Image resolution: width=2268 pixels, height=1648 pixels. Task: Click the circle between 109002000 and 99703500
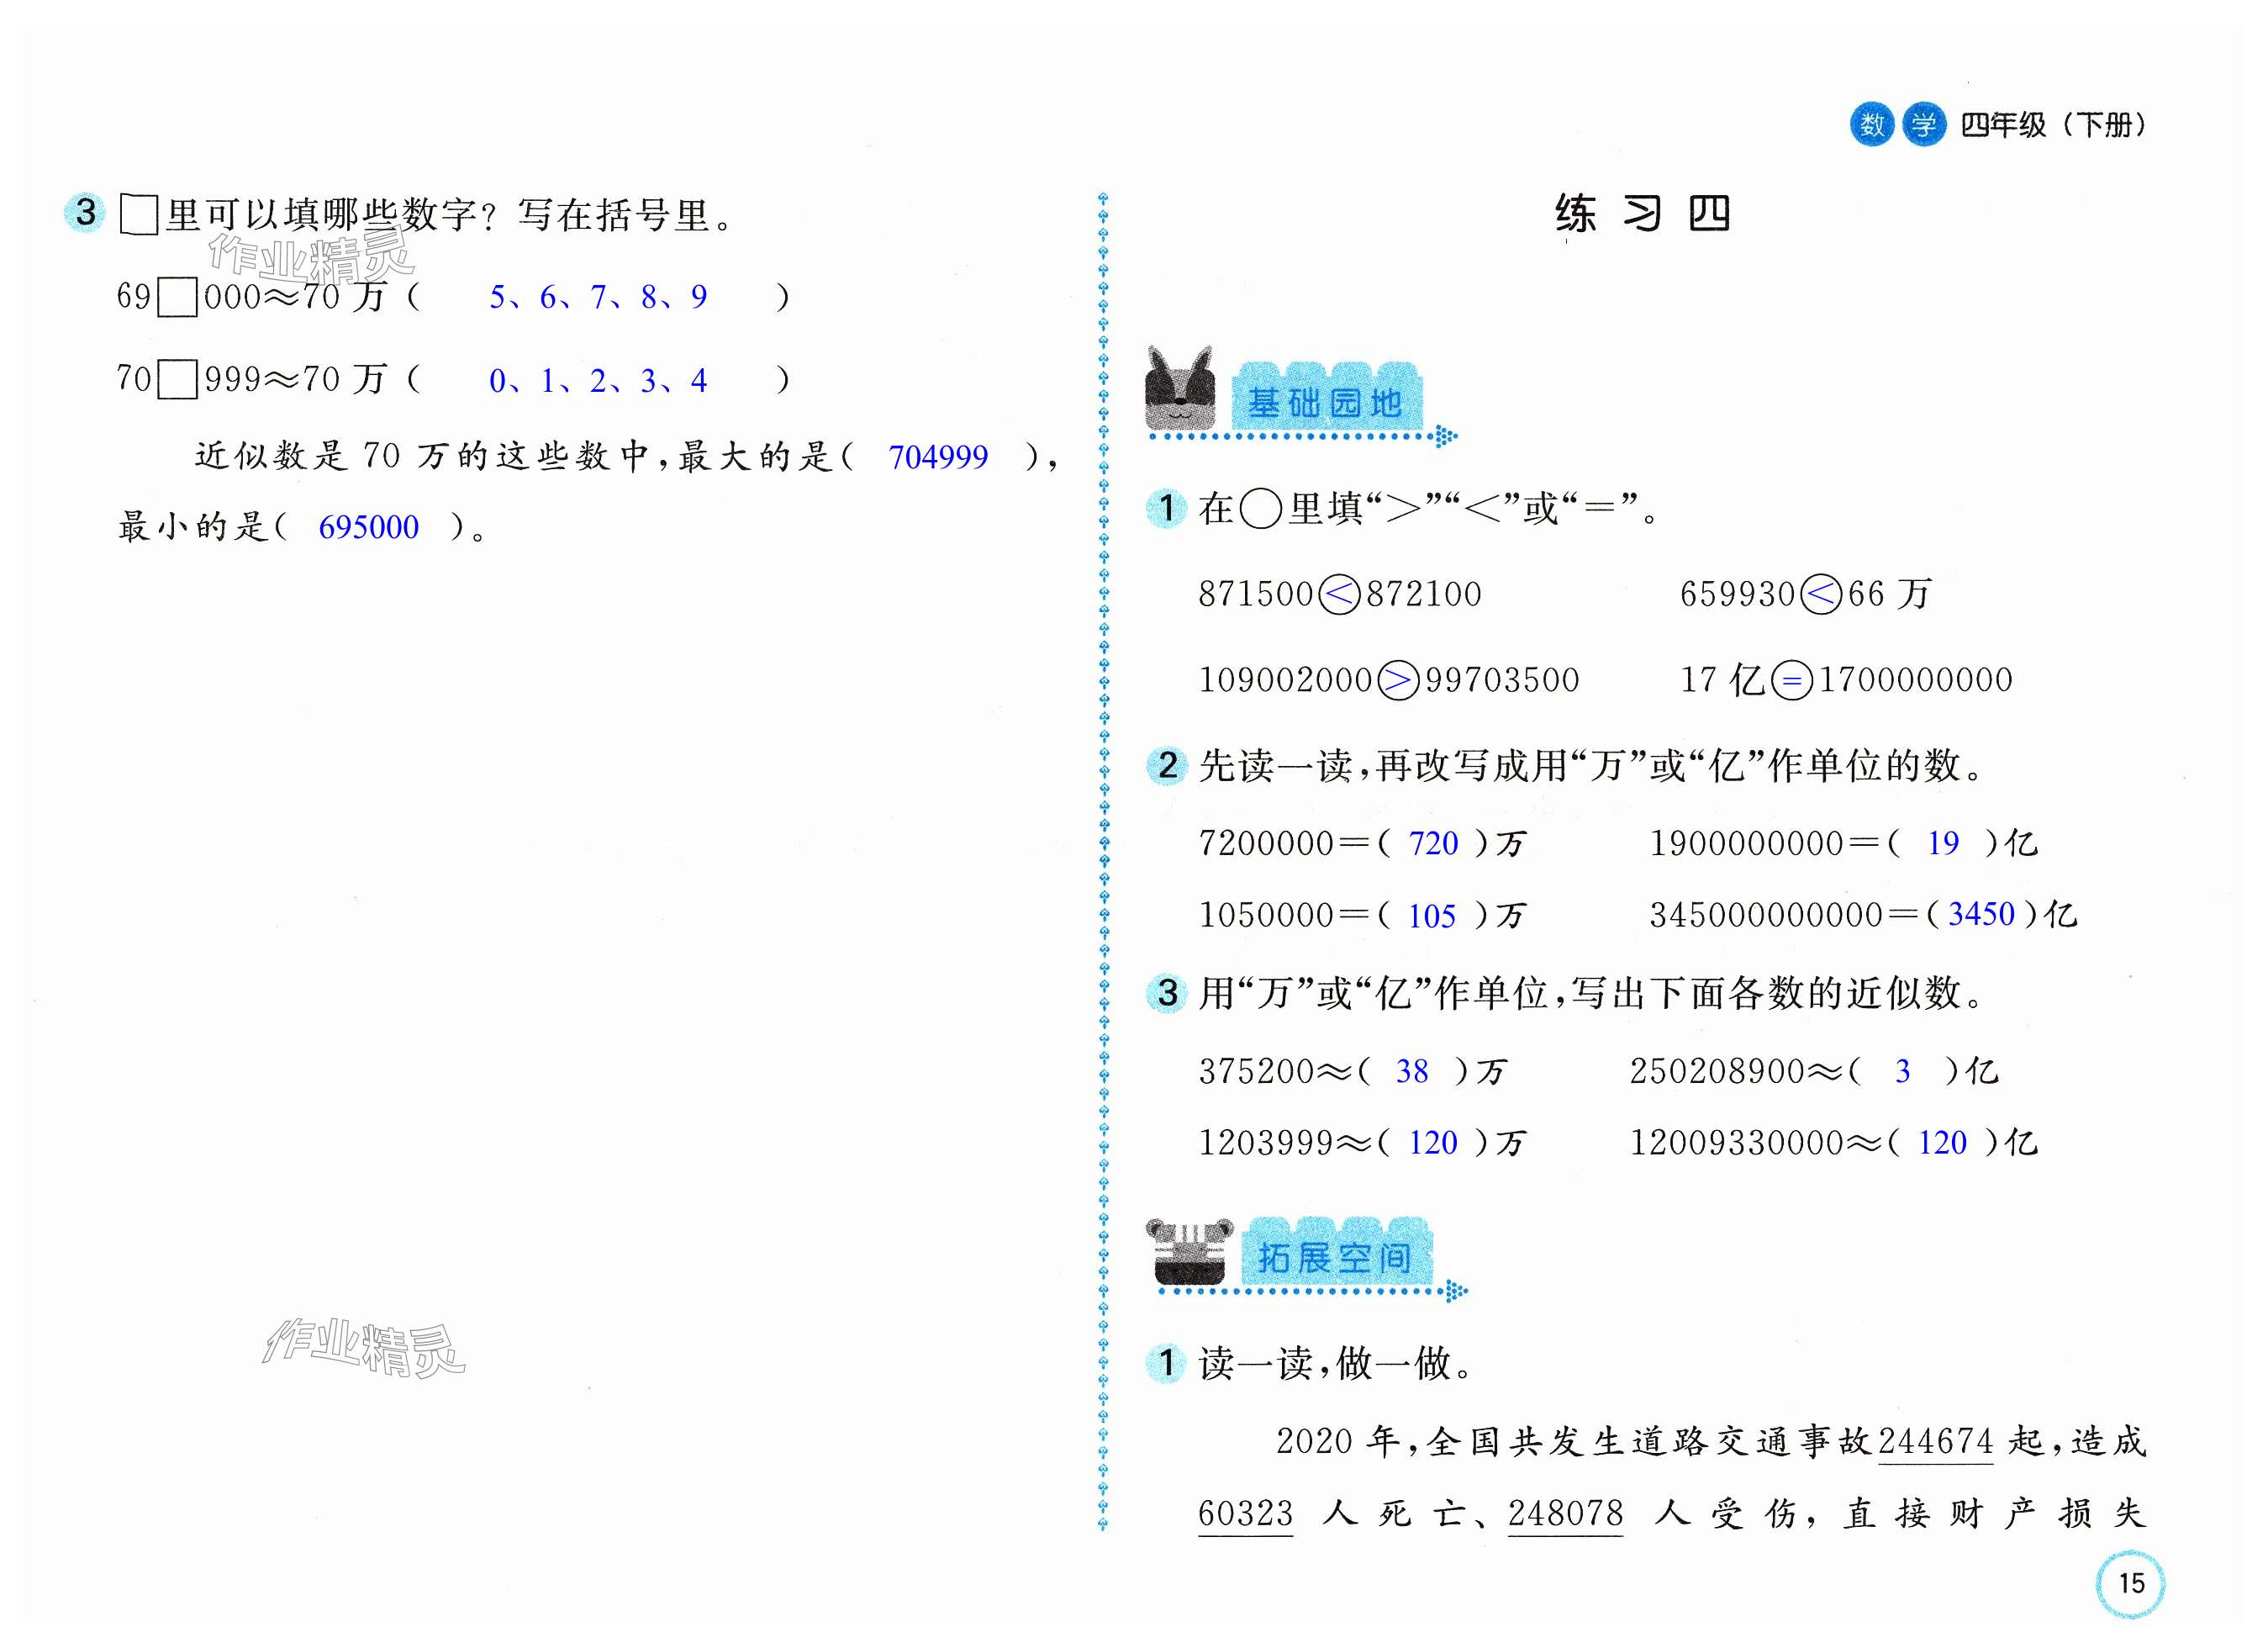[x=1397, y=681]
